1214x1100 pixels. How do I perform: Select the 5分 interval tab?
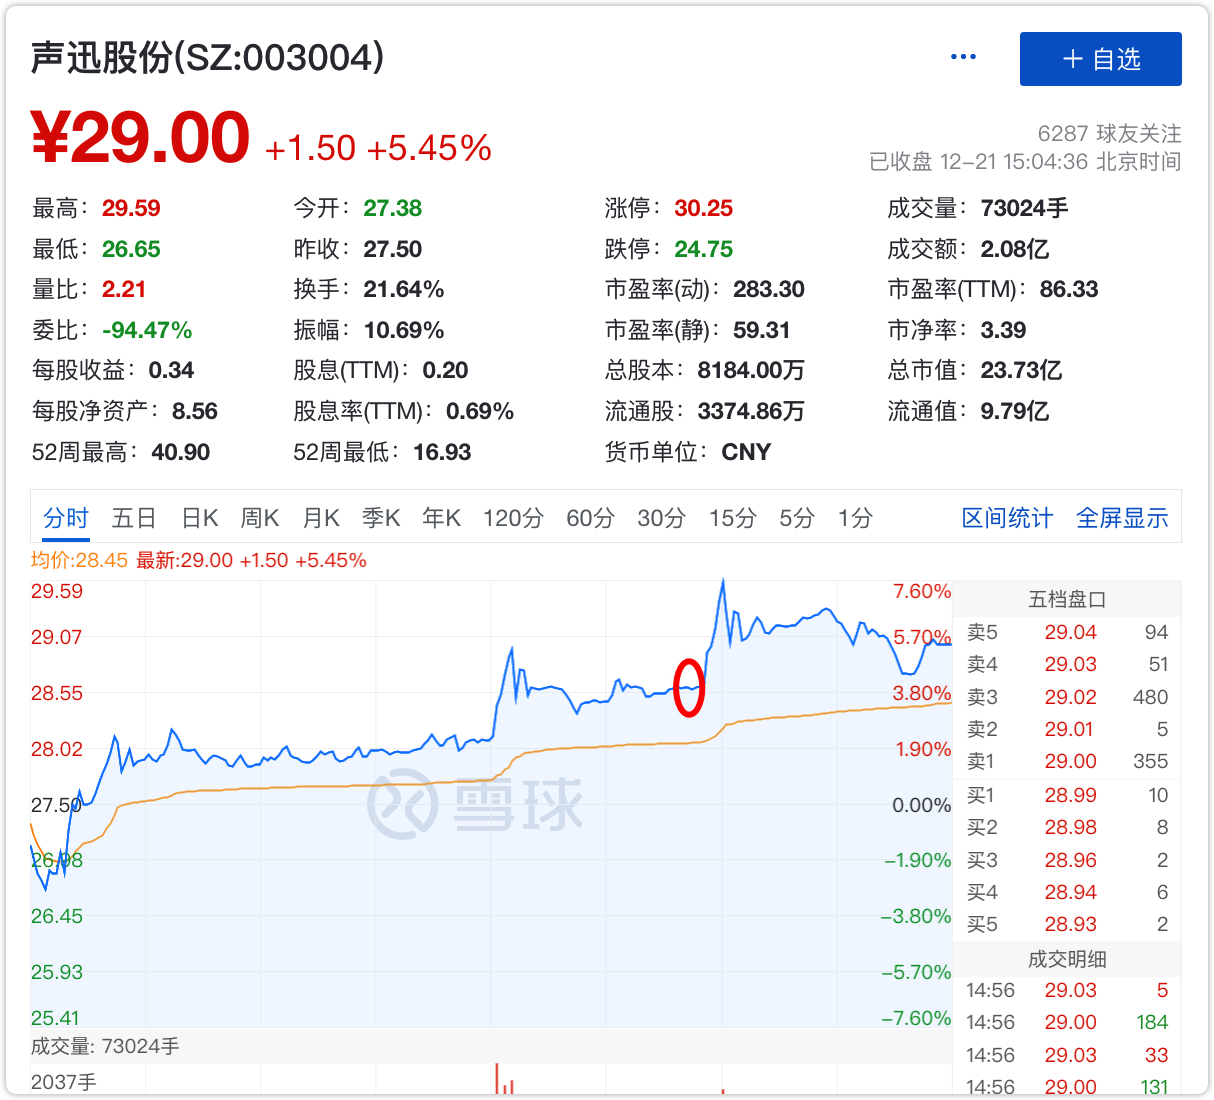tap(797, 518)
